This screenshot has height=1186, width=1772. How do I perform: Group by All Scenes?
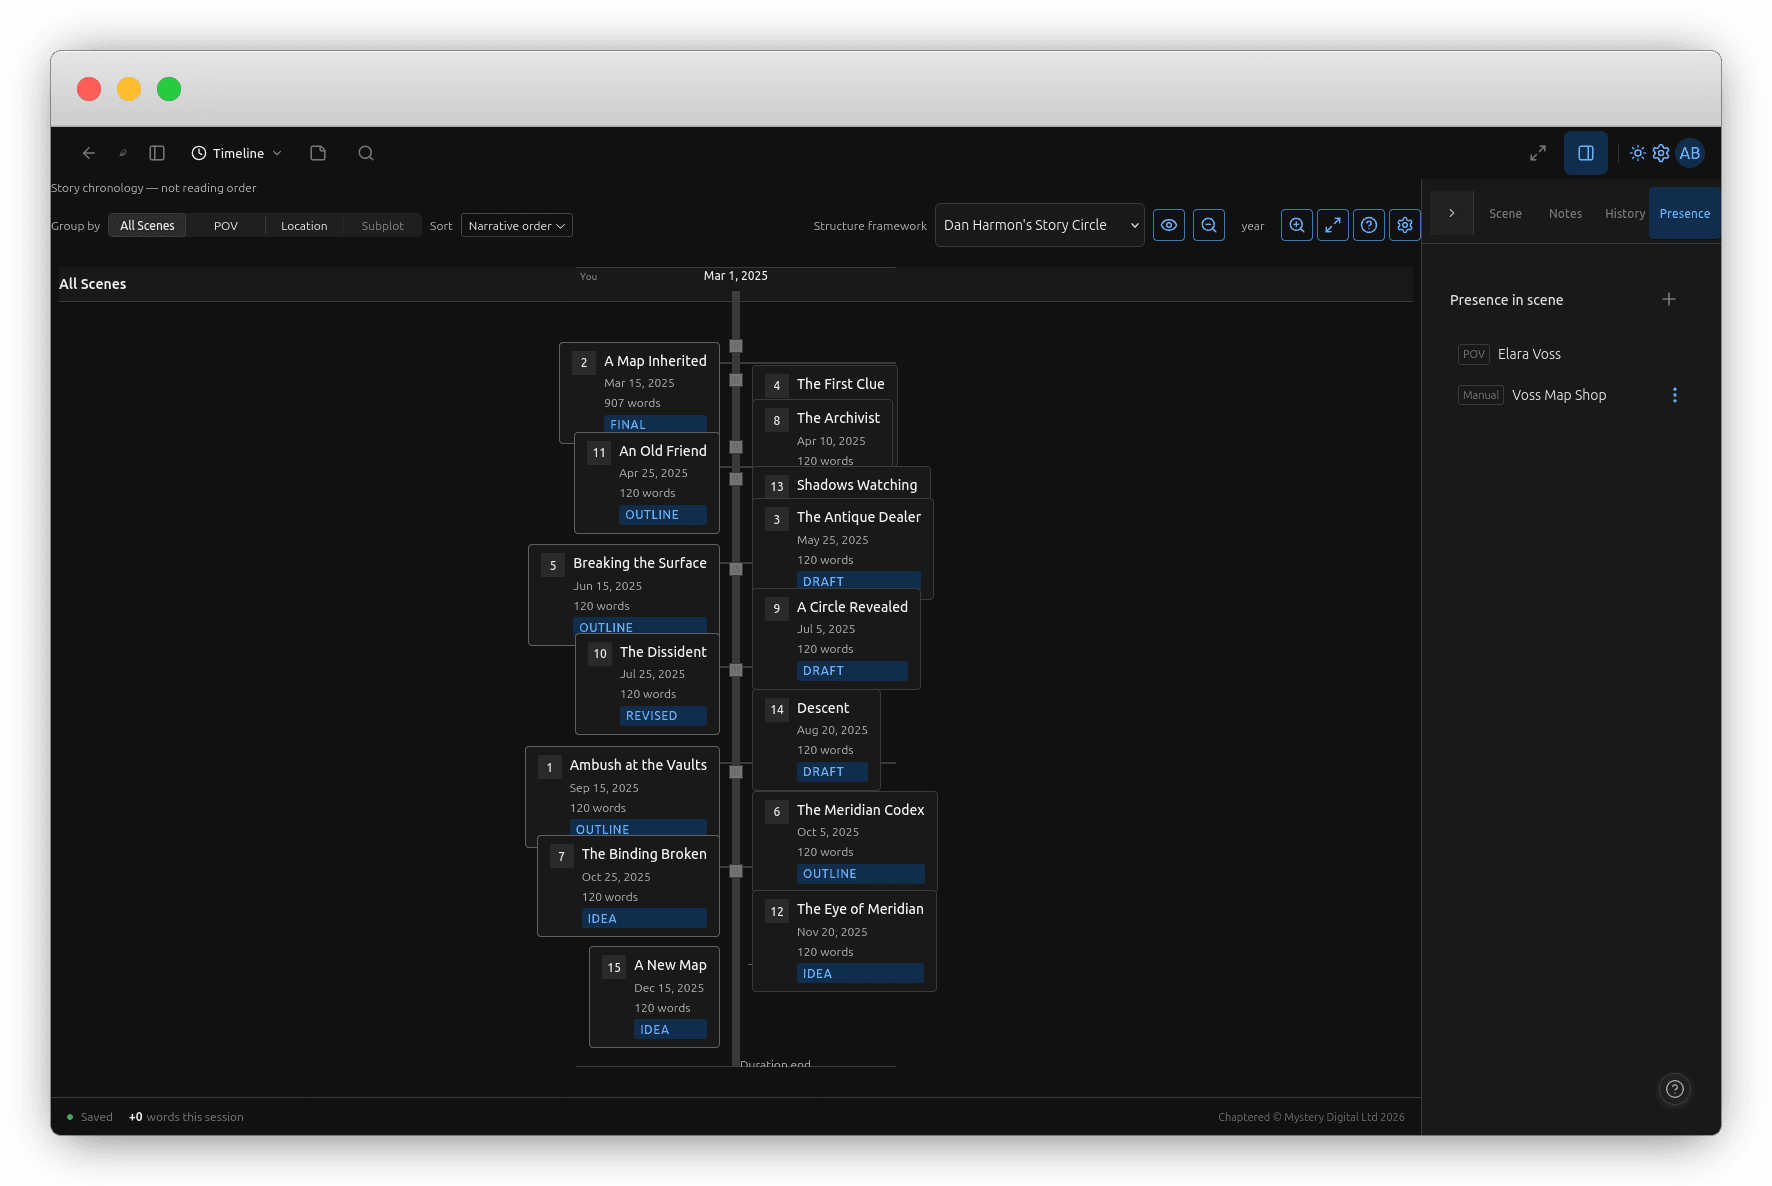(x=147, y=226)
